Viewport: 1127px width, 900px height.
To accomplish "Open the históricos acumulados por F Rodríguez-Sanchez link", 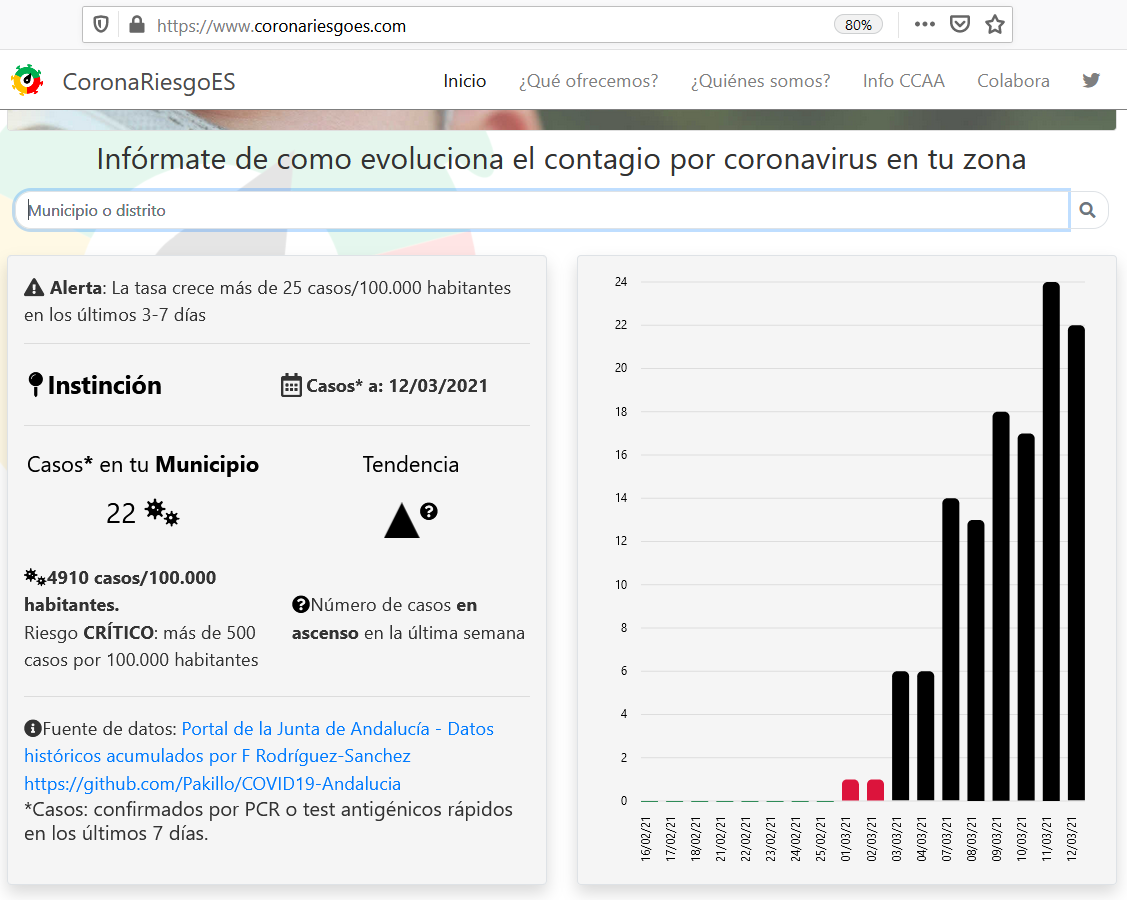I will 217,756.
